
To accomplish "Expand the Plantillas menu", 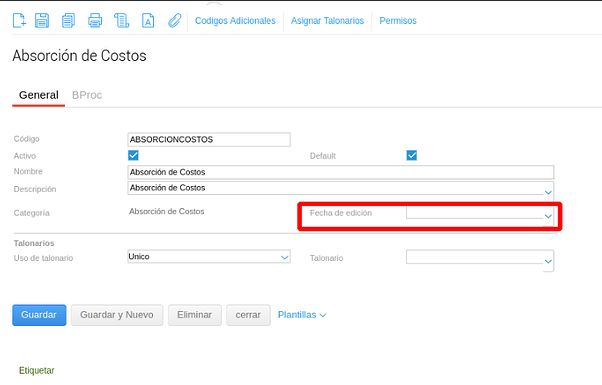I will coord(302,315).
